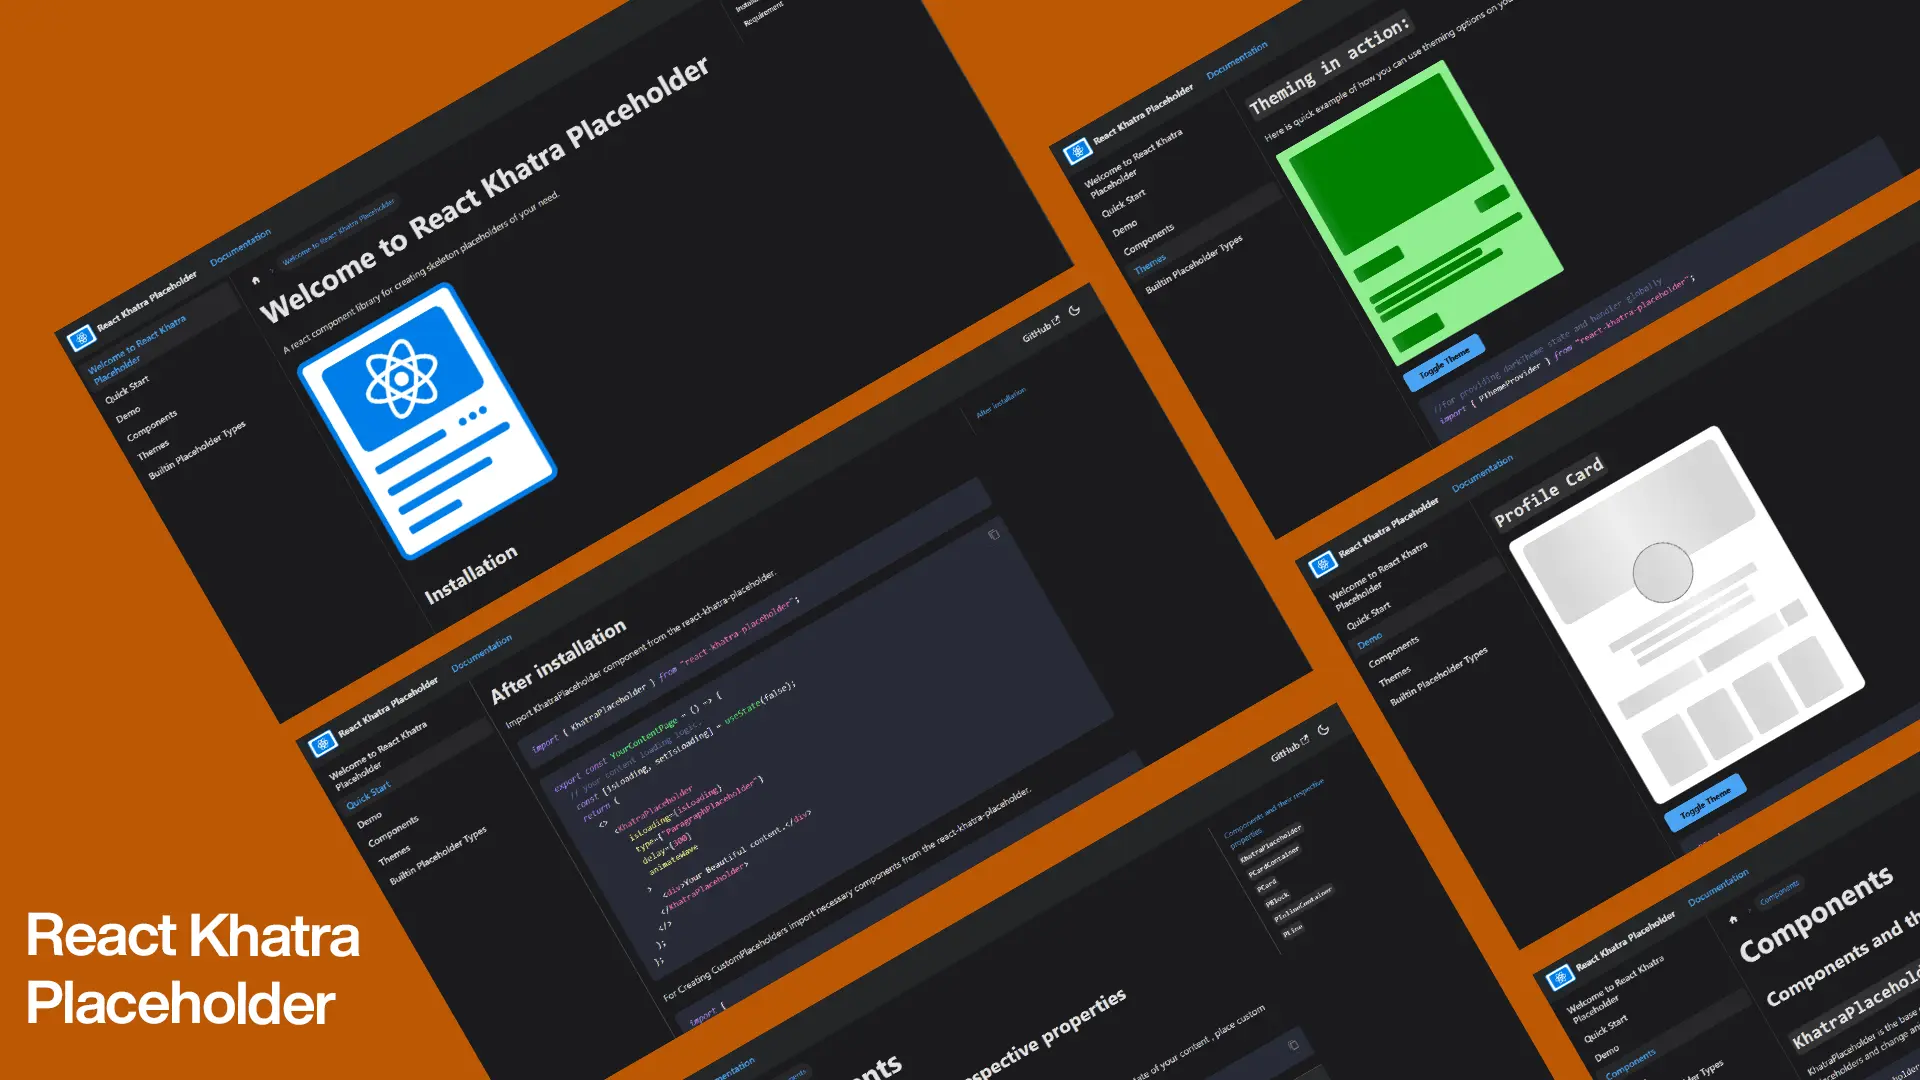This screenshot has width=1920, height=1080.
Task: Click the green themed placeholder card
Action: 1421,212
